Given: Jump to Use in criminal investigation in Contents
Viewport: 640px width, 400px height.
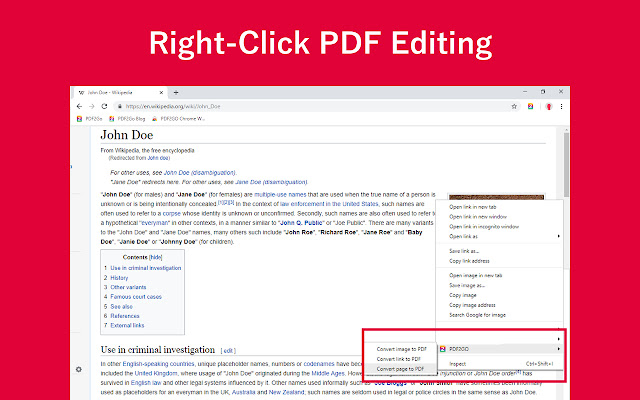Looking at the screenshot, I should click(146, 268).
